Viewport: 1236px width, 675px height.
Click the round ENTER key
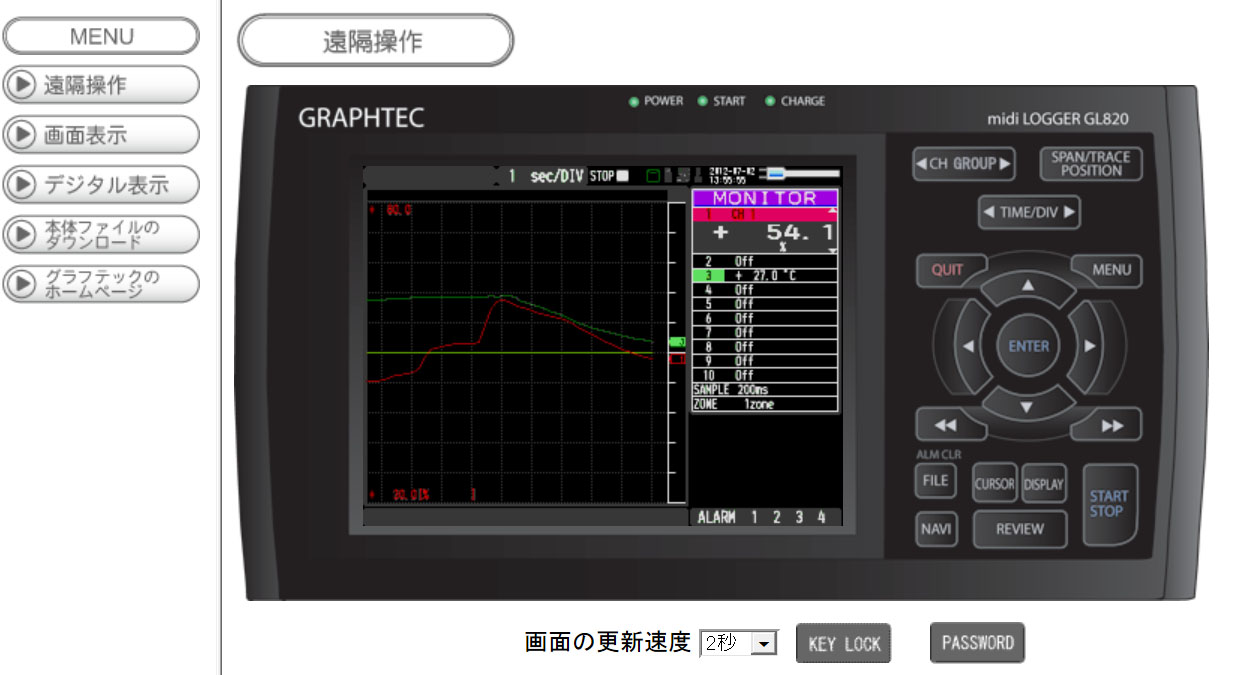coord(1028,346)
